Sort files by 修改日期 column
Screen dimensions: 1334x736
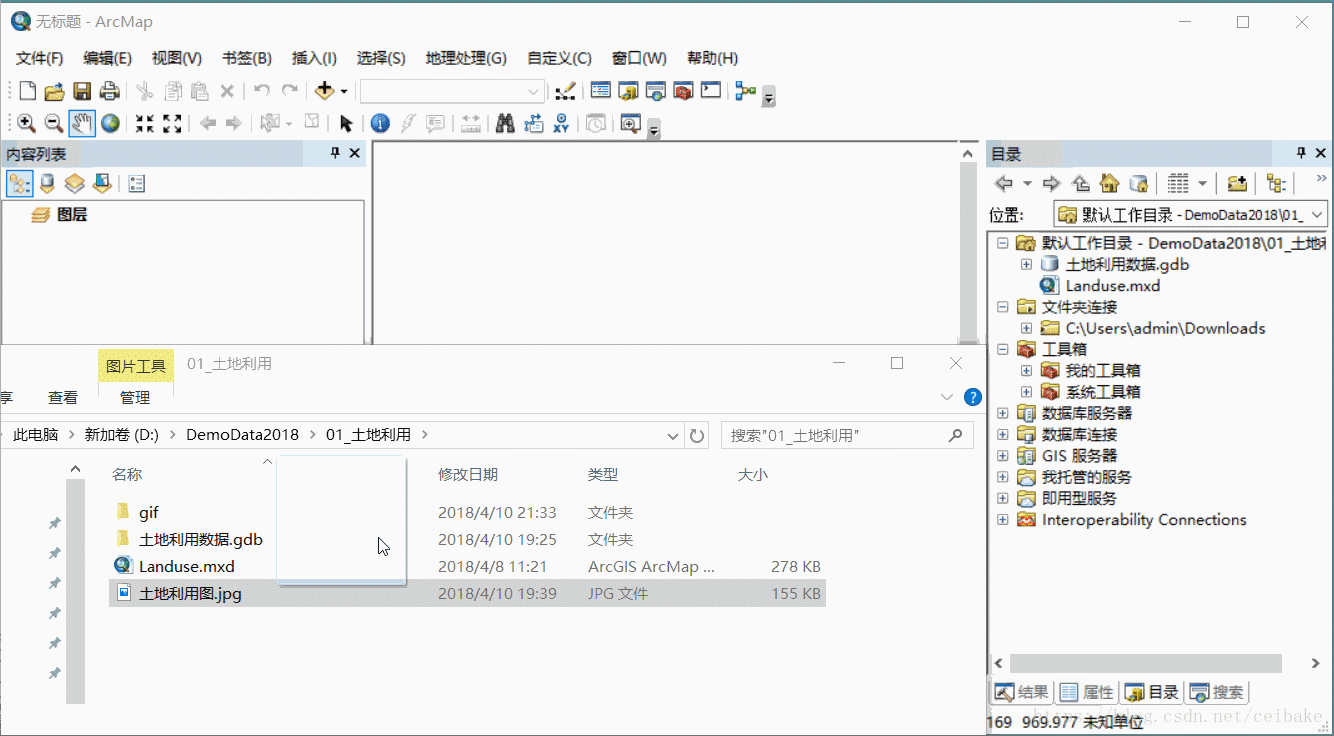(x=468, y=474)
